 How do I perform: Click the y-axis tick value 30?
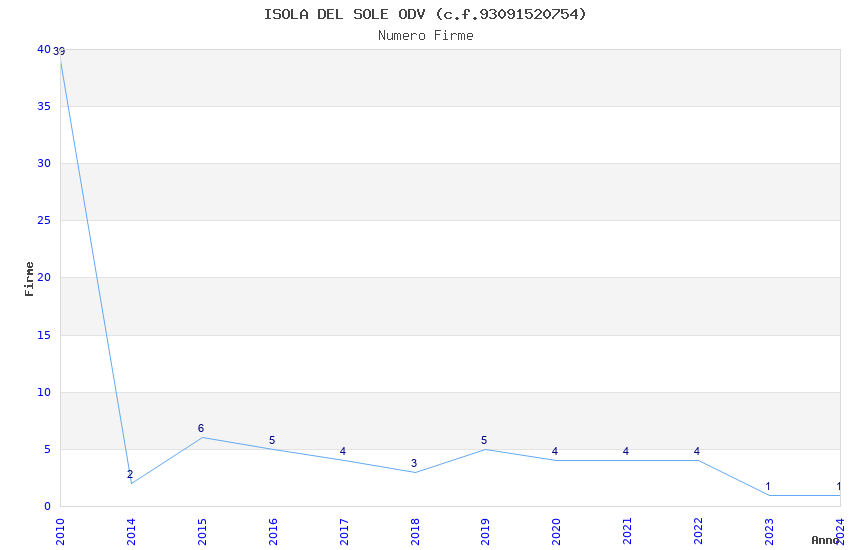(44, 163)
